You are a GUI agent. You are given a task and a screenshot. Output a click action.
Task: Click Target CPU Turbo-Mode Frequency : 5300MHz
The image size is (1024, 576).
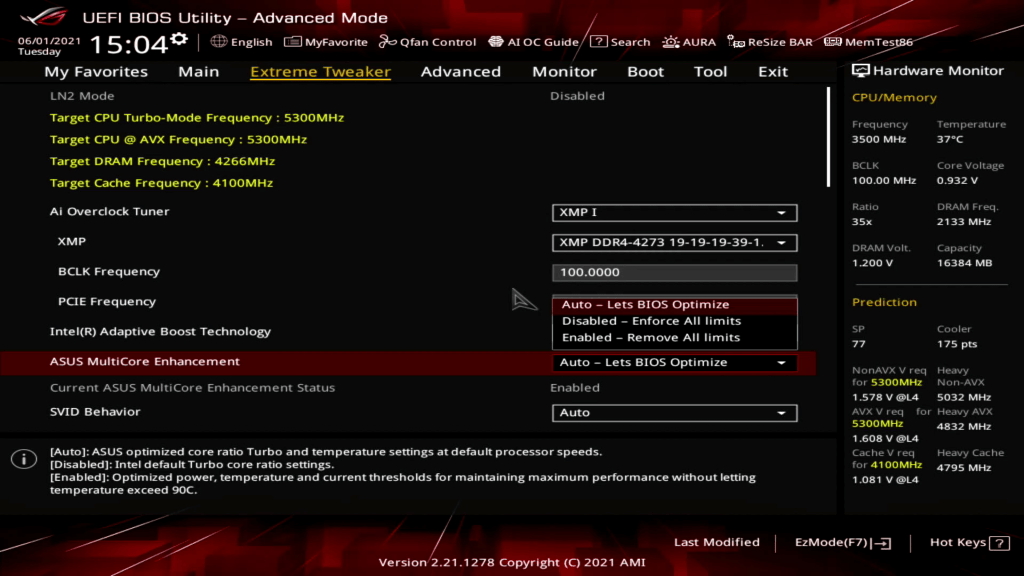(x=197, y=118)
